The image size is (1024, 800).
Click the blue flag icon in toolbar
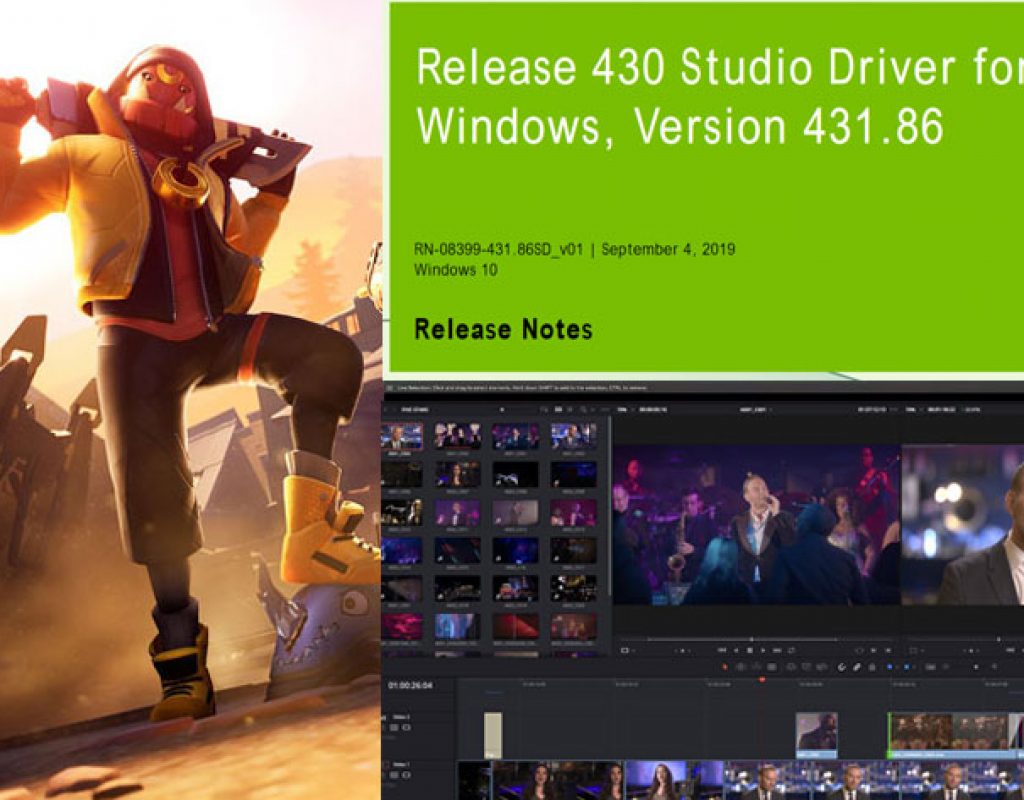(x=889, y=667)
